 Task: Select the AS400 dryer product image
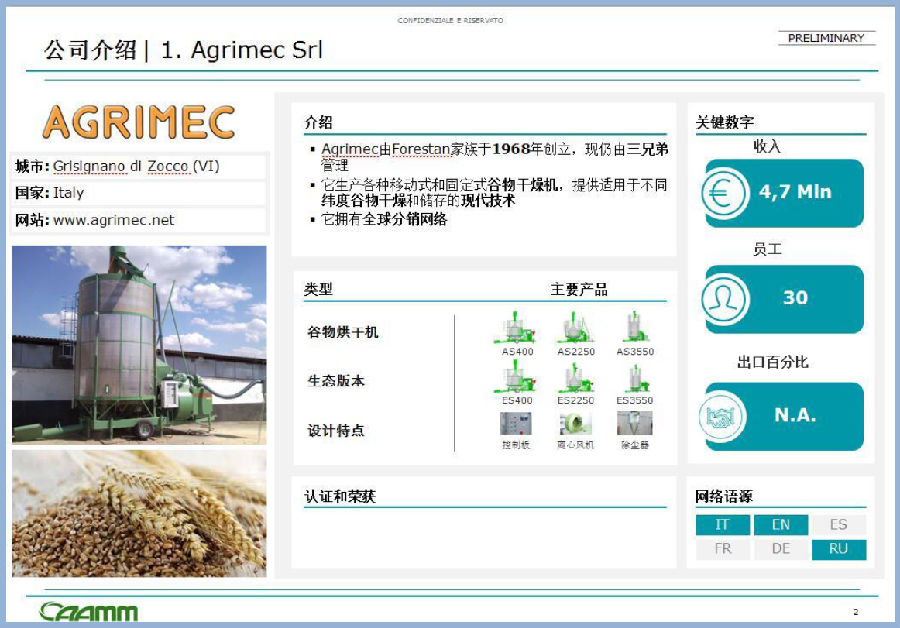(x=516, y=328)
